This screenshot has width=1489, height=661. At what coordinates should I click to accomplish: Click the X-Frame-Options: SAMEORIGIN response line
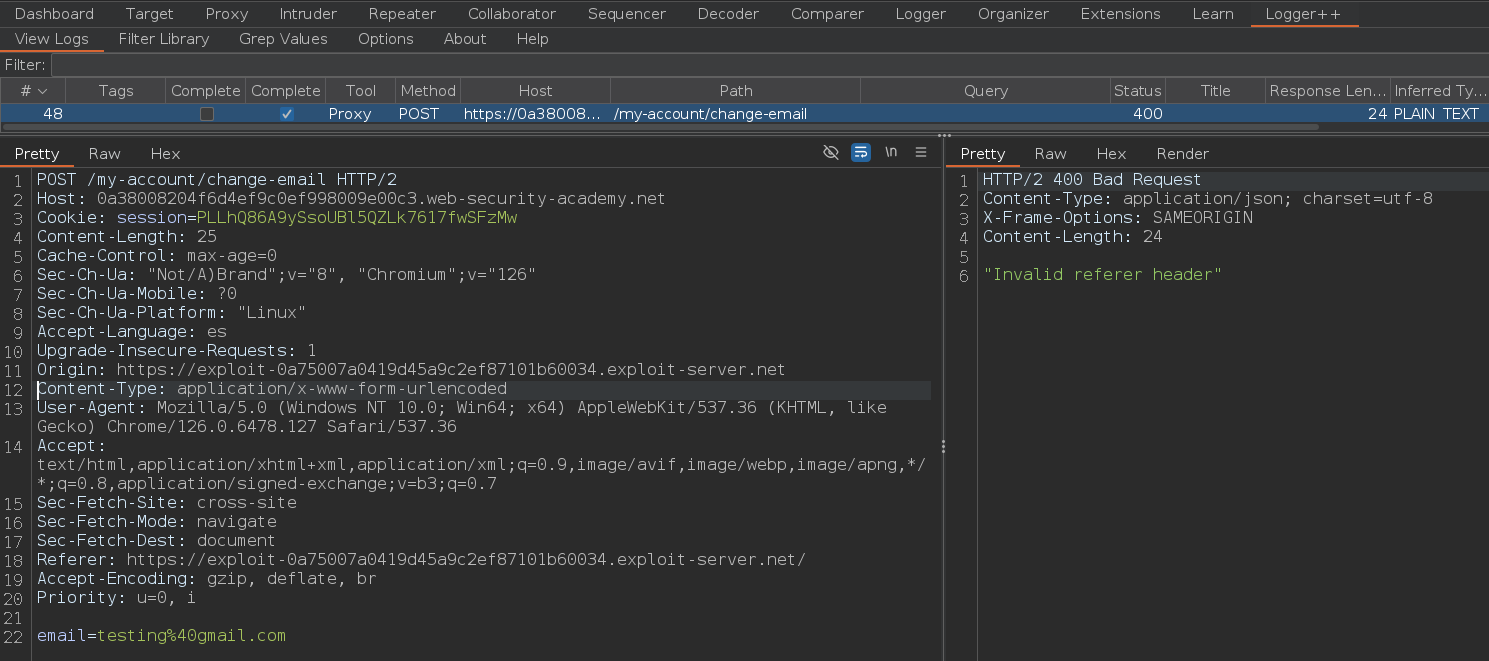tap(1117, 218)
